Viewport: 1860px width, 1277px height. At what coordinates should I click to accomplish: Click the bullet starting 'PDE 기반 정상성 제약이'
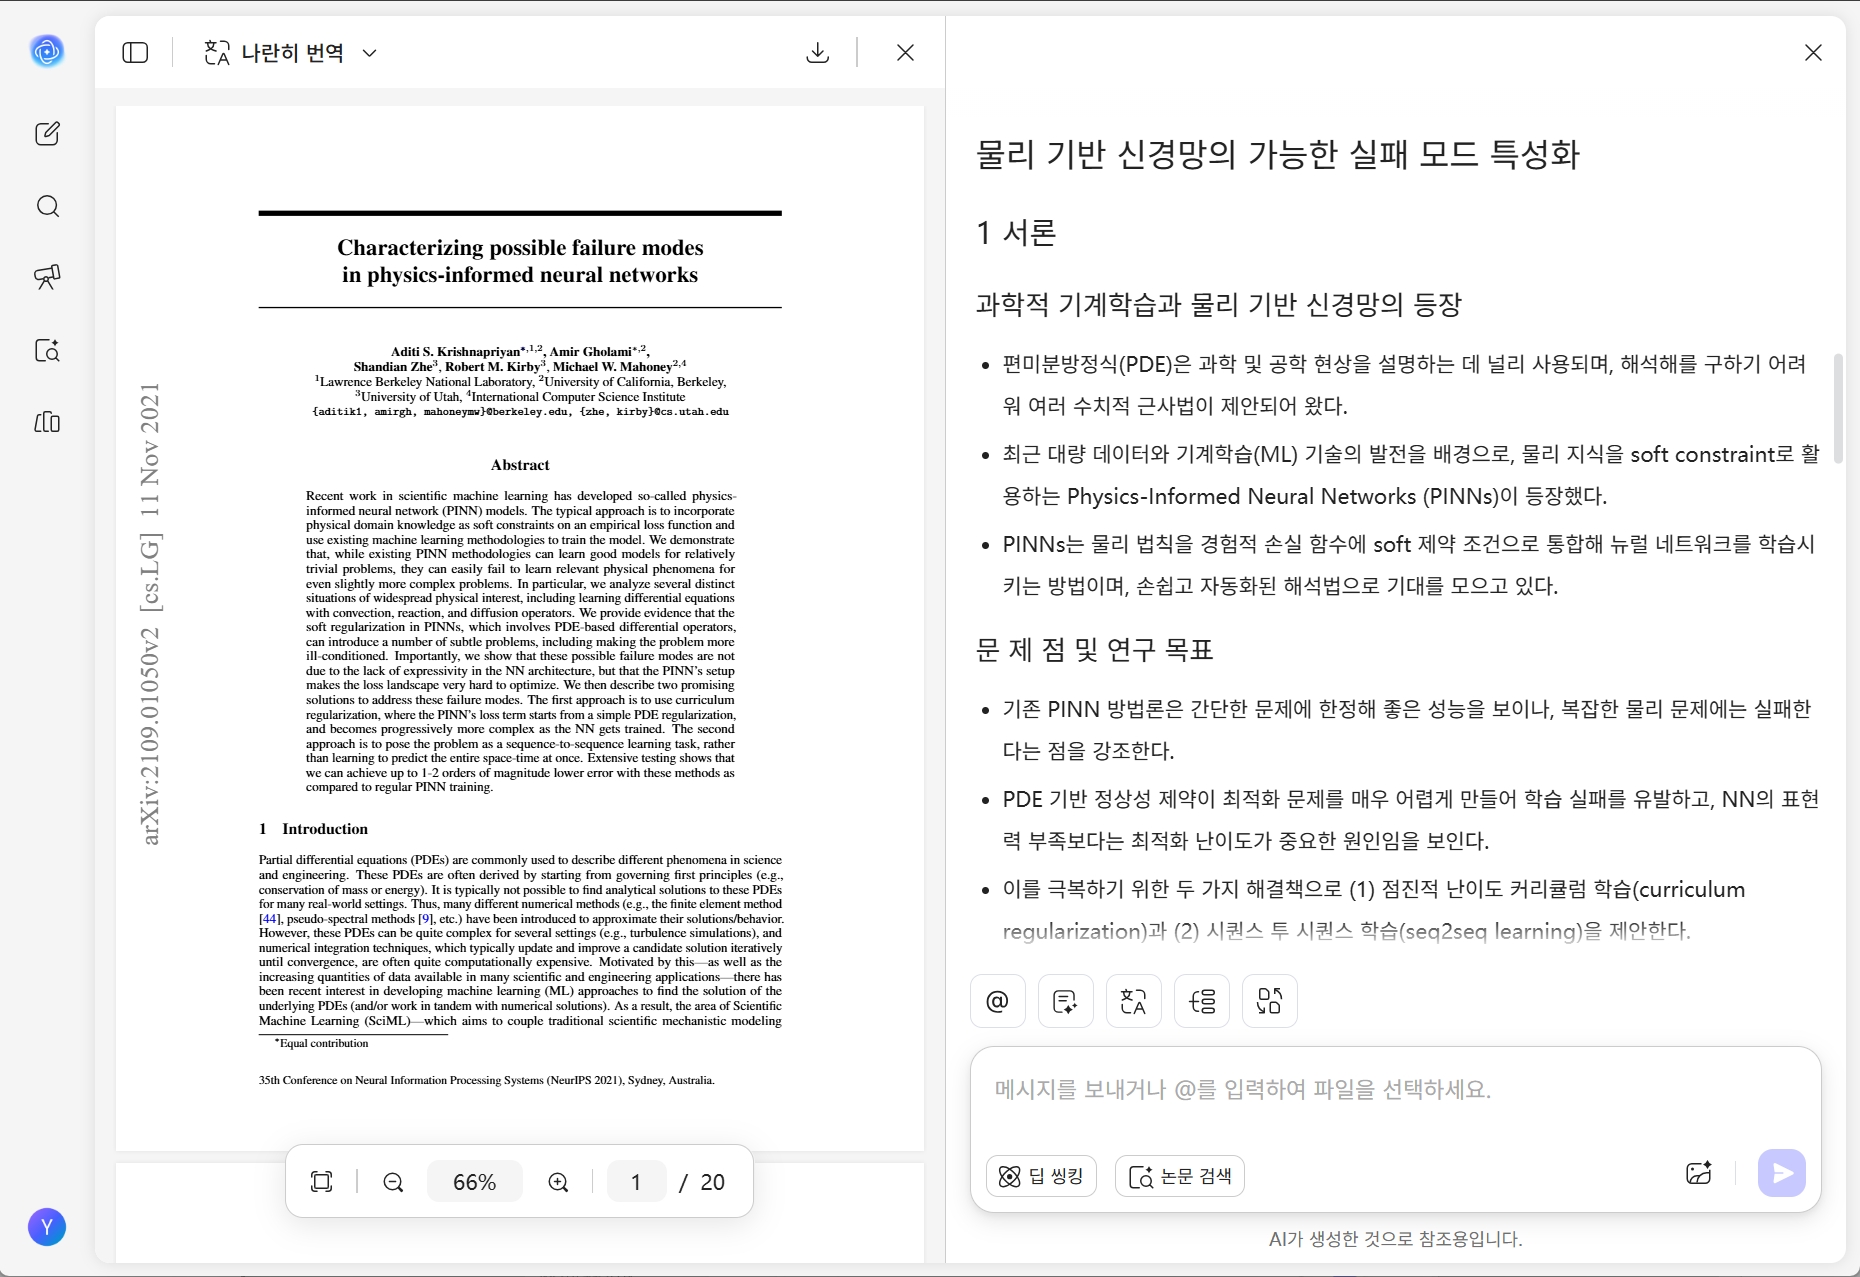[1410, 820]
